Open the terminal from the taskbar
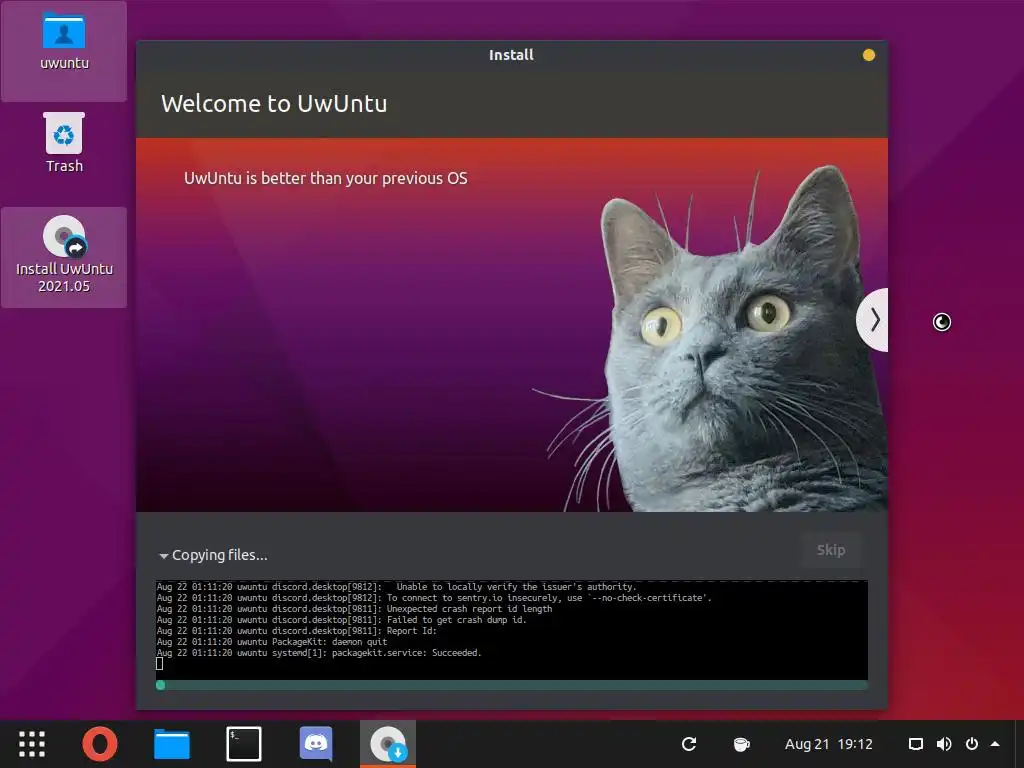 (x=244, y=744)
